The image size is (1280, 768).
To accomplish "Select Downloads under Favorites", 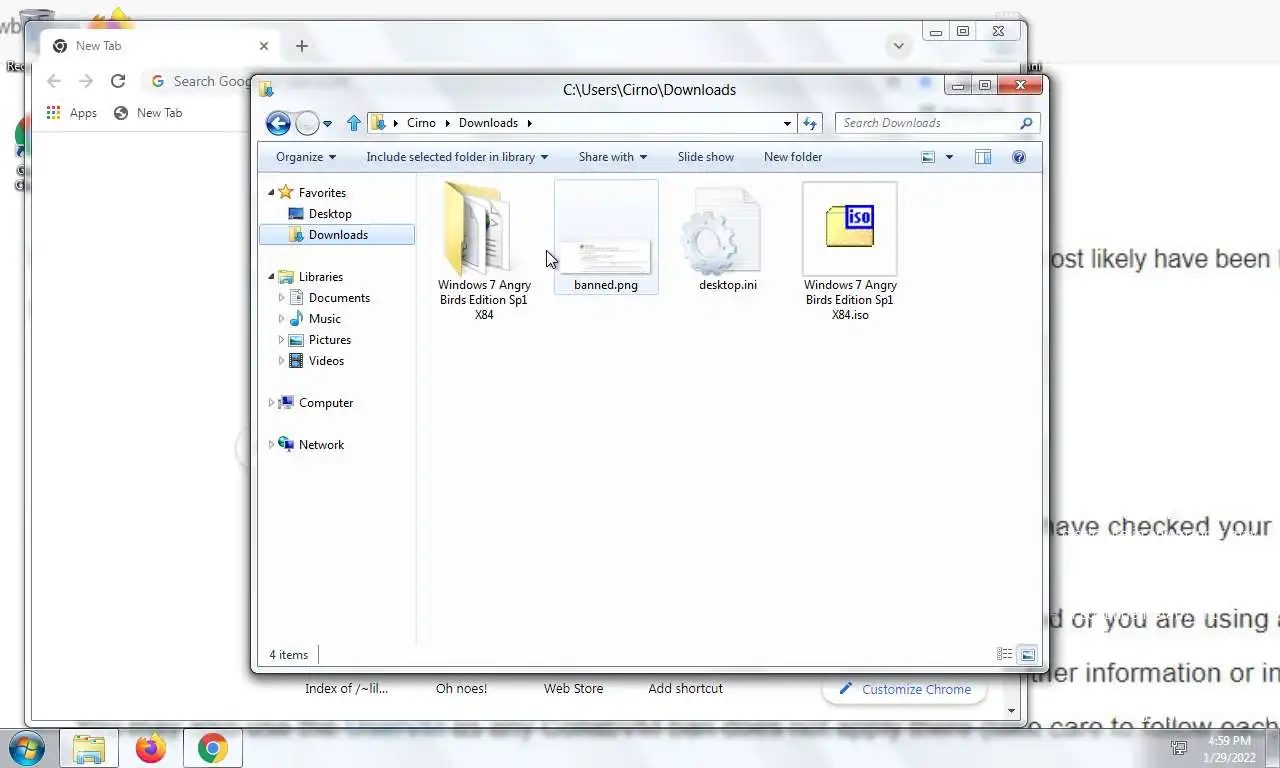I will pyautogui.click(x=337, y=234).
